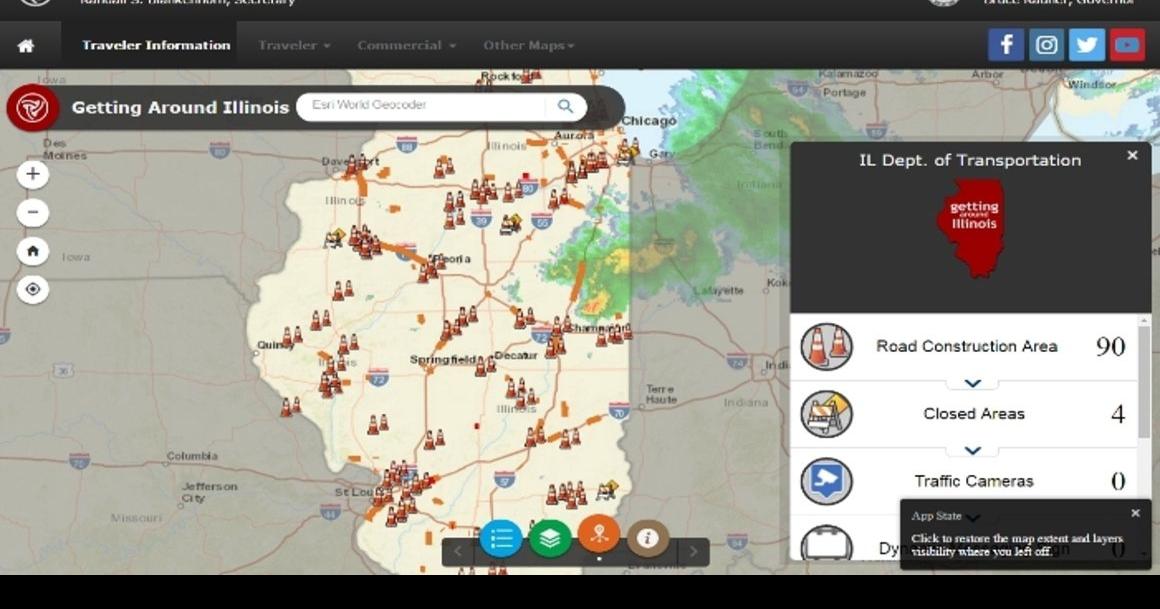
Task: Open the green layers widget button
Action: [x=550, y=538]
